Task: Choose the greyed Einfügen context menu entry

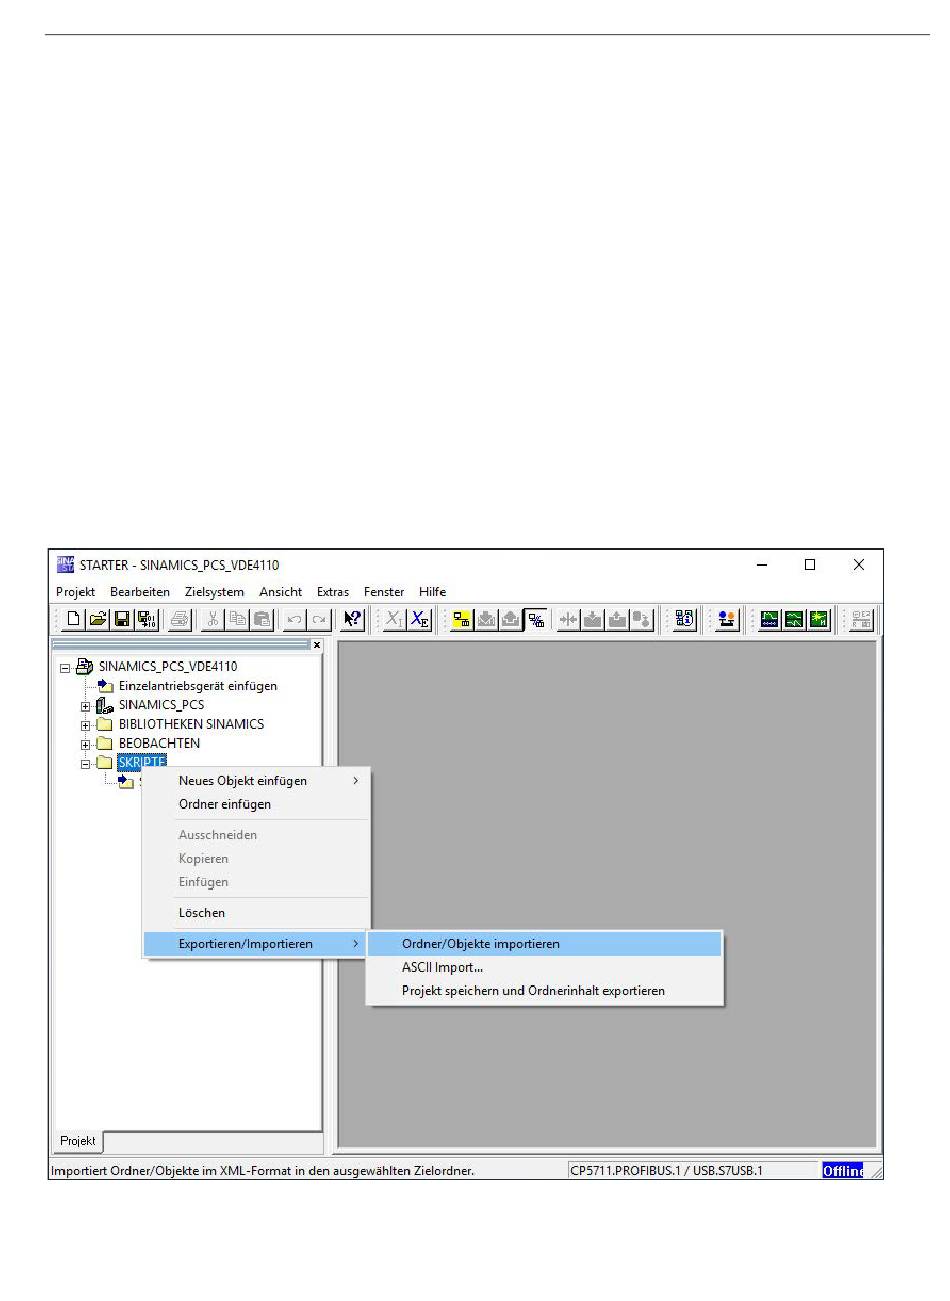Action: click(256, 882)
